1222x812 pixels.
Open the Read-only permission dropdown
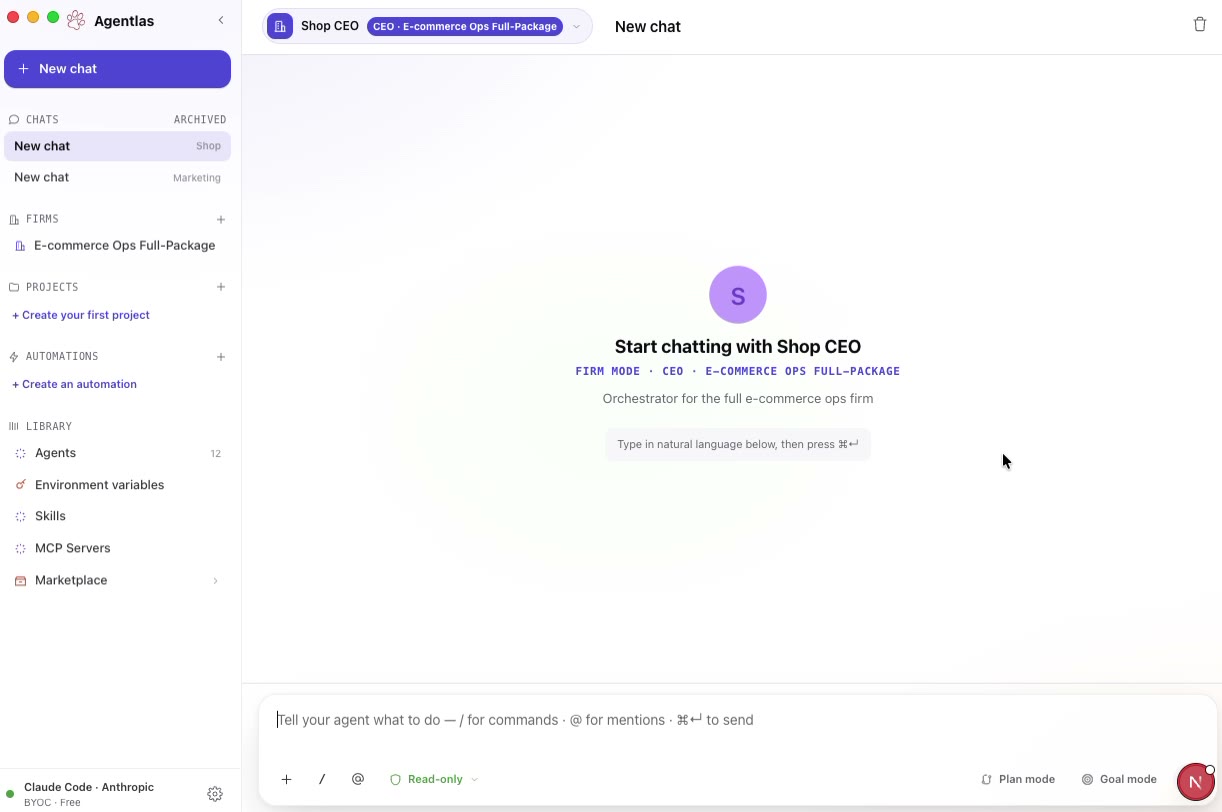pos(434,779)
